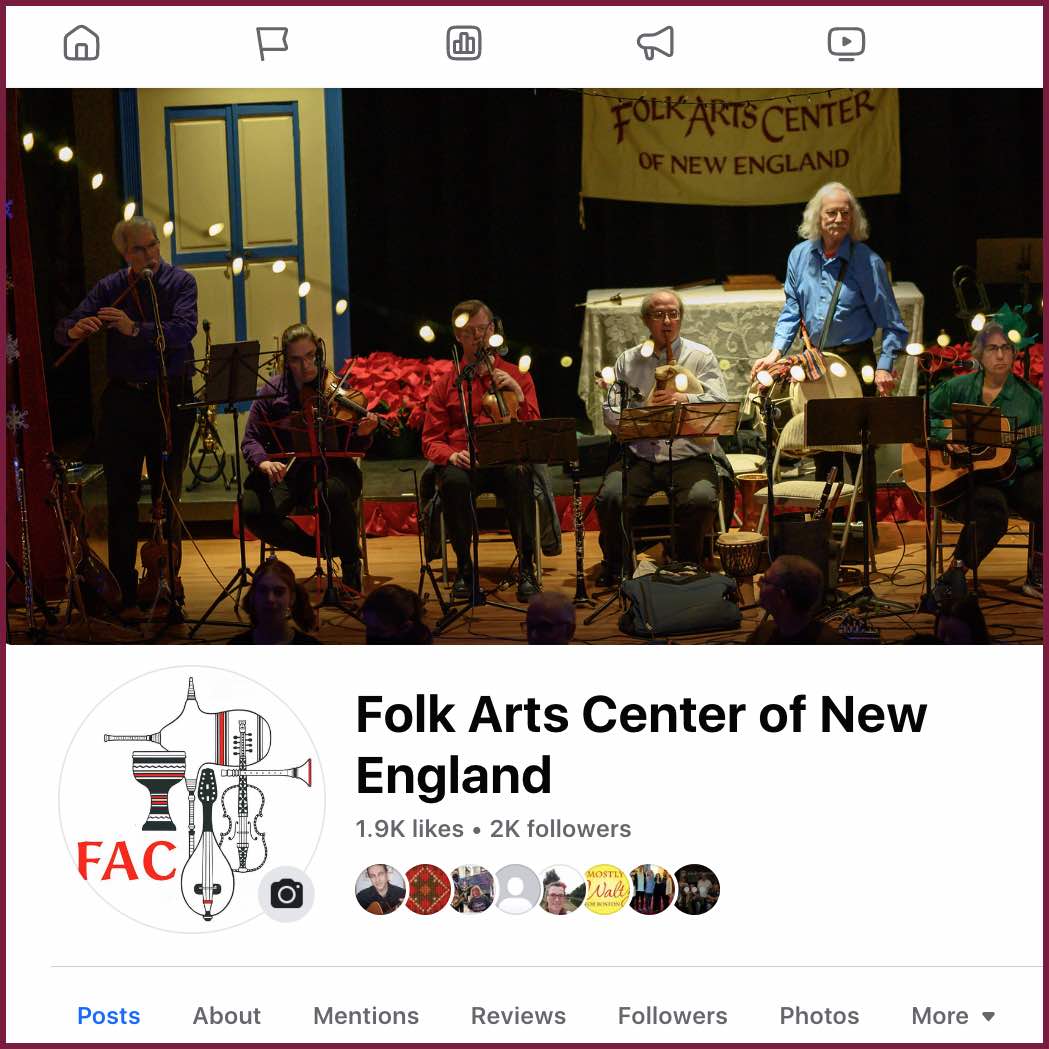Viewport: 1049px width, 1049px height.
Task: Open the FAC profile picture
Action: [192, 799]
